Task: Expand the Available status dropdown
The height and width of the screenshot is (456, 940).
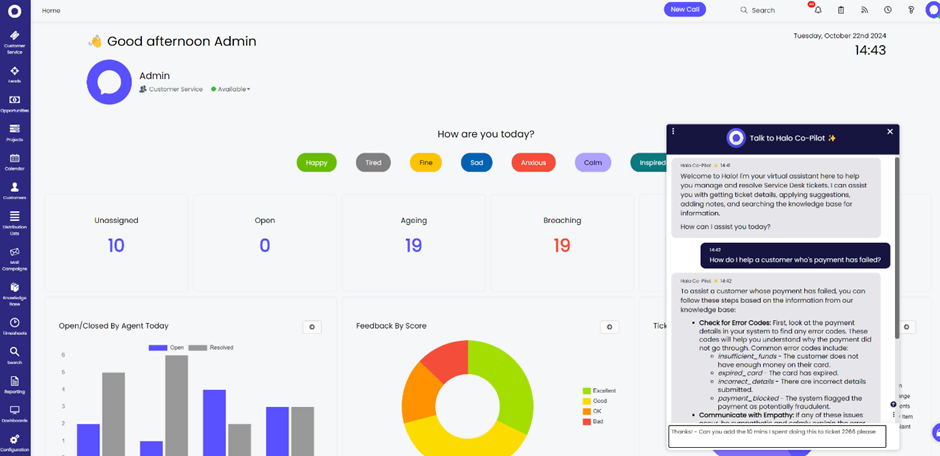Action: click(x=233, y=89)
